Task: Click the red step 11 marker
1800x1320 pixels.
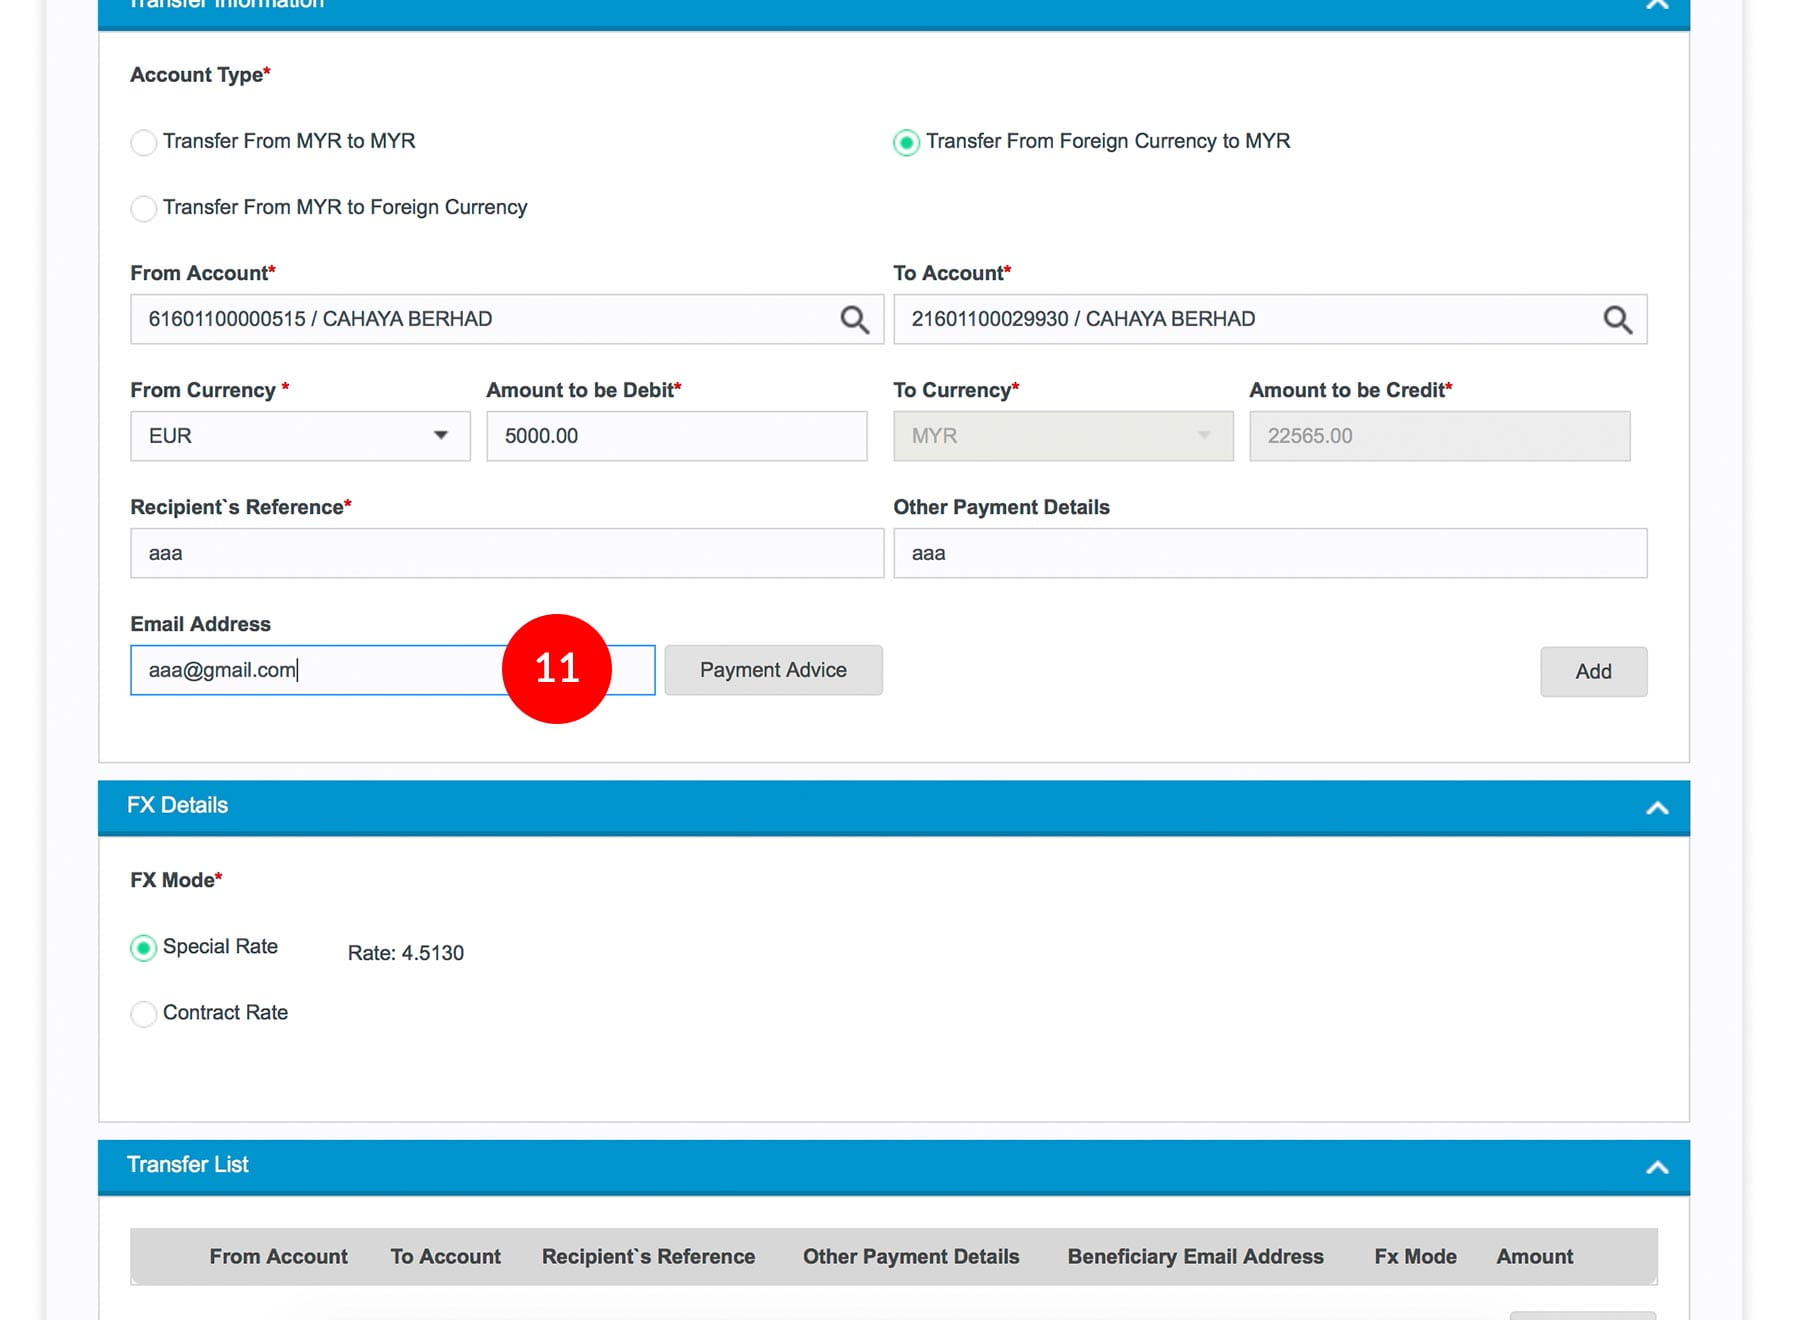Action: coord(557,668)
